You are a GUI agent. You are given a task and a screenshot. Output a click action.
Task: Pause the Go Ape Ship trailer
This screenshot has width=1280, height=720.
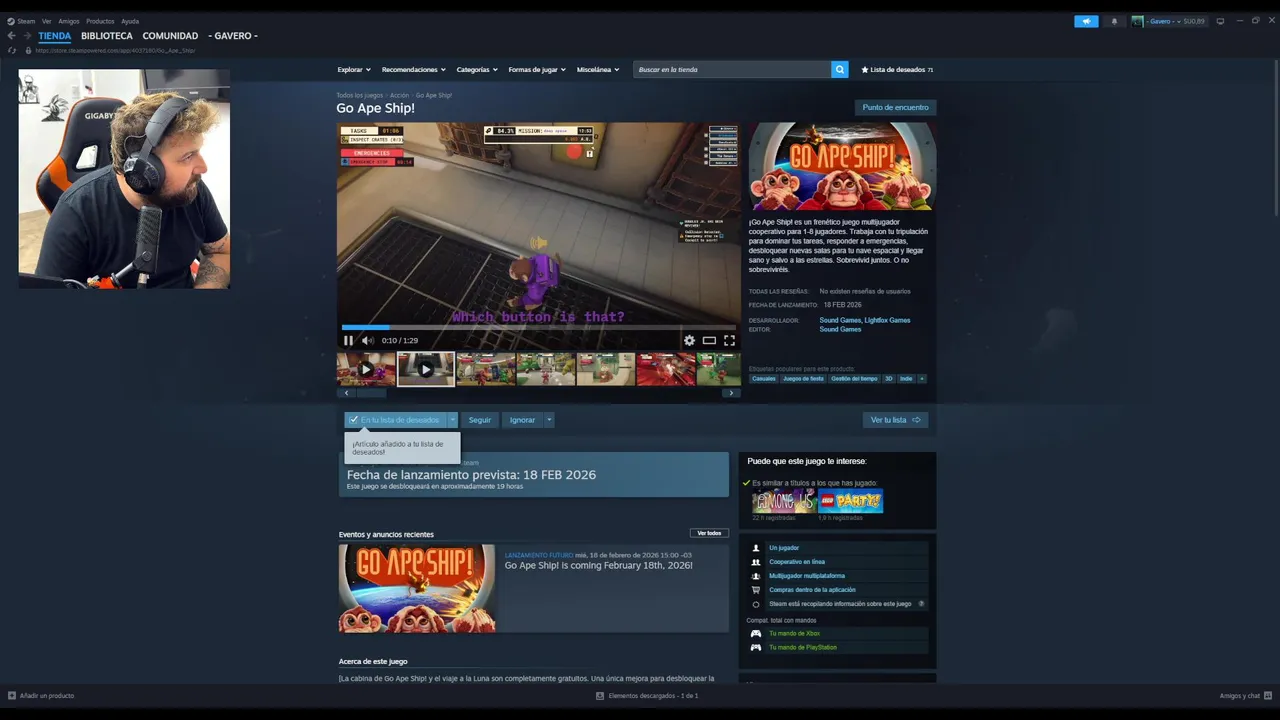pyautogui.click(x=348, y=340)
